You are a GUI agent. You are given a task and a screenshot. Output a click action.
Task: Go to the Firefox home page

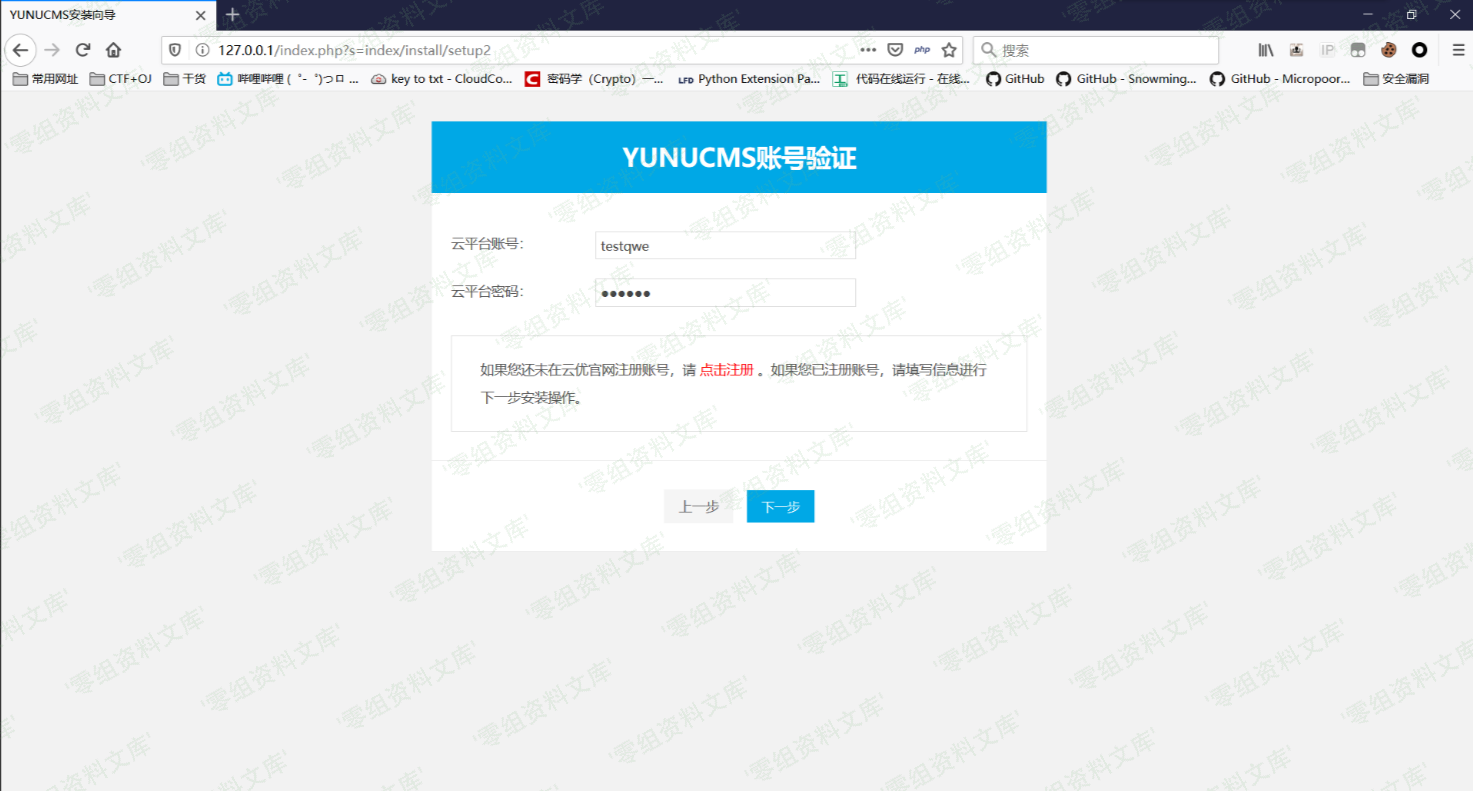pos(113,50)
